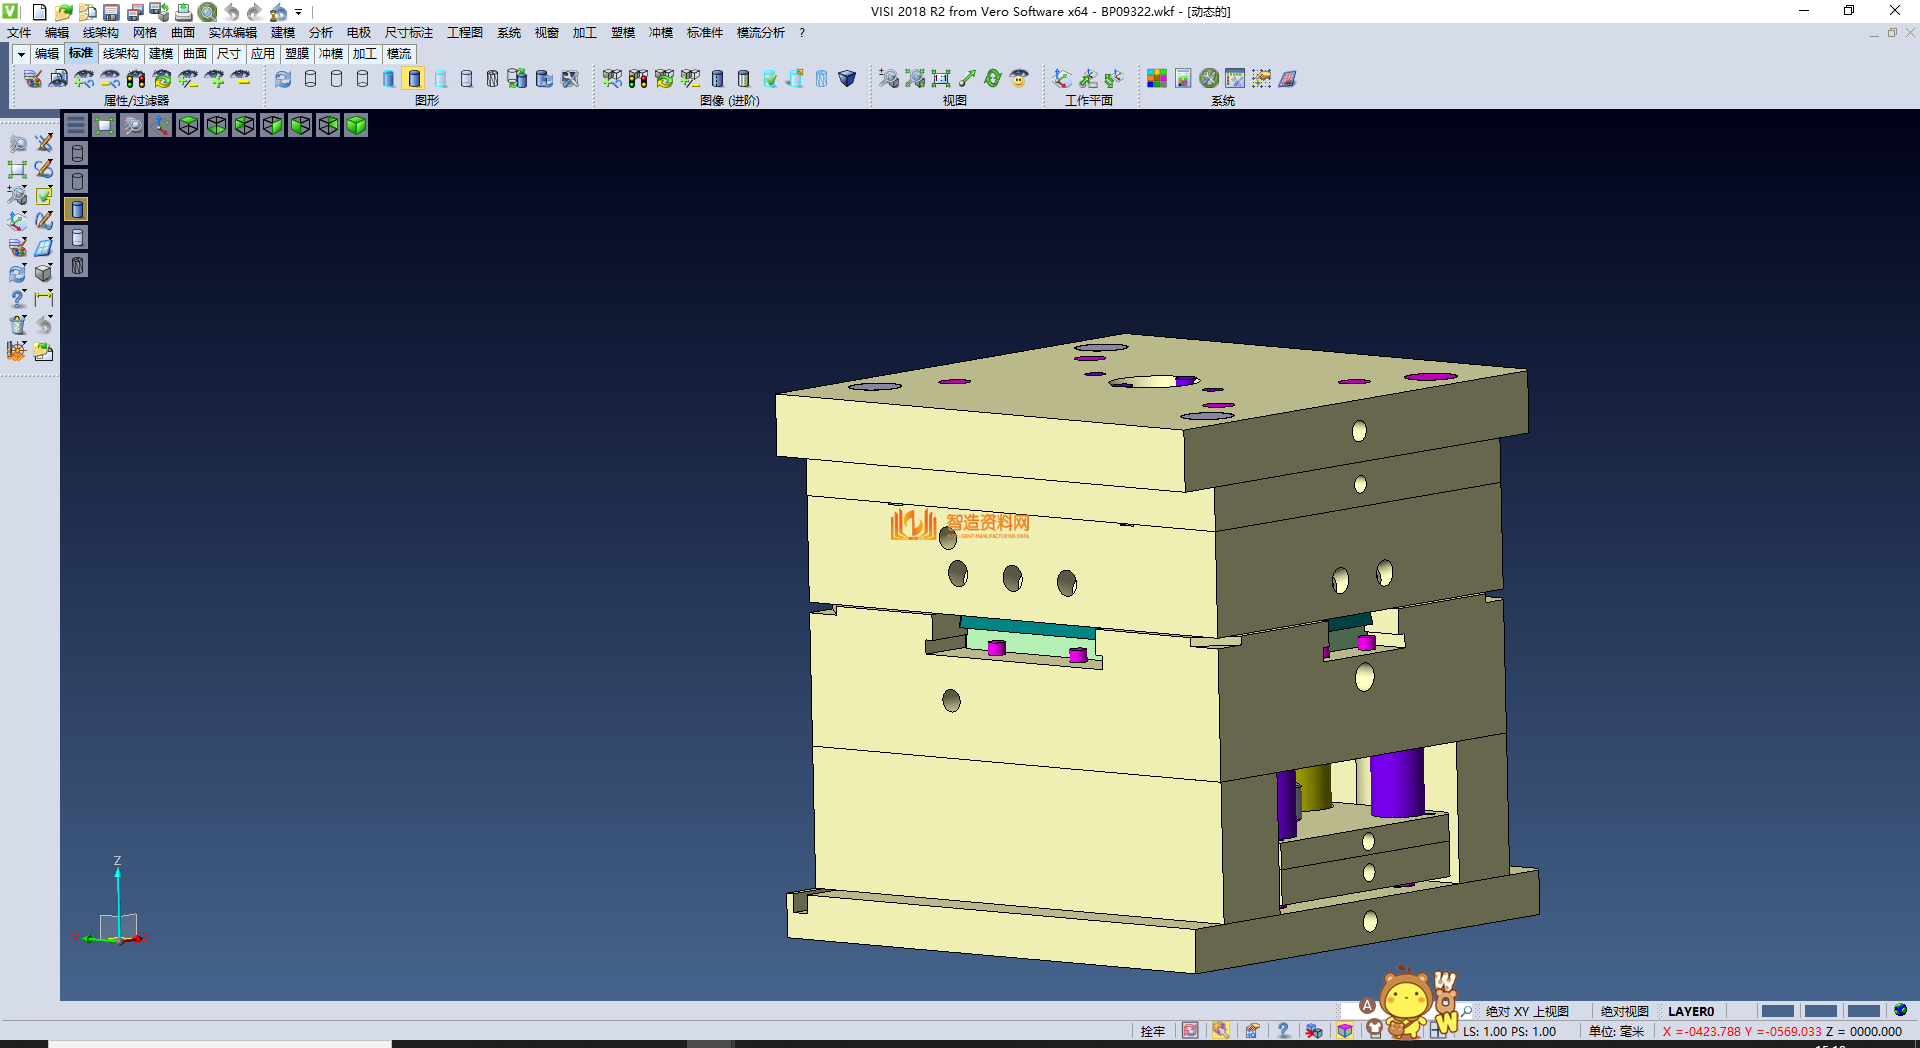Click the Save file icon
This screenshot has width=1920, height=1048.
111,12
